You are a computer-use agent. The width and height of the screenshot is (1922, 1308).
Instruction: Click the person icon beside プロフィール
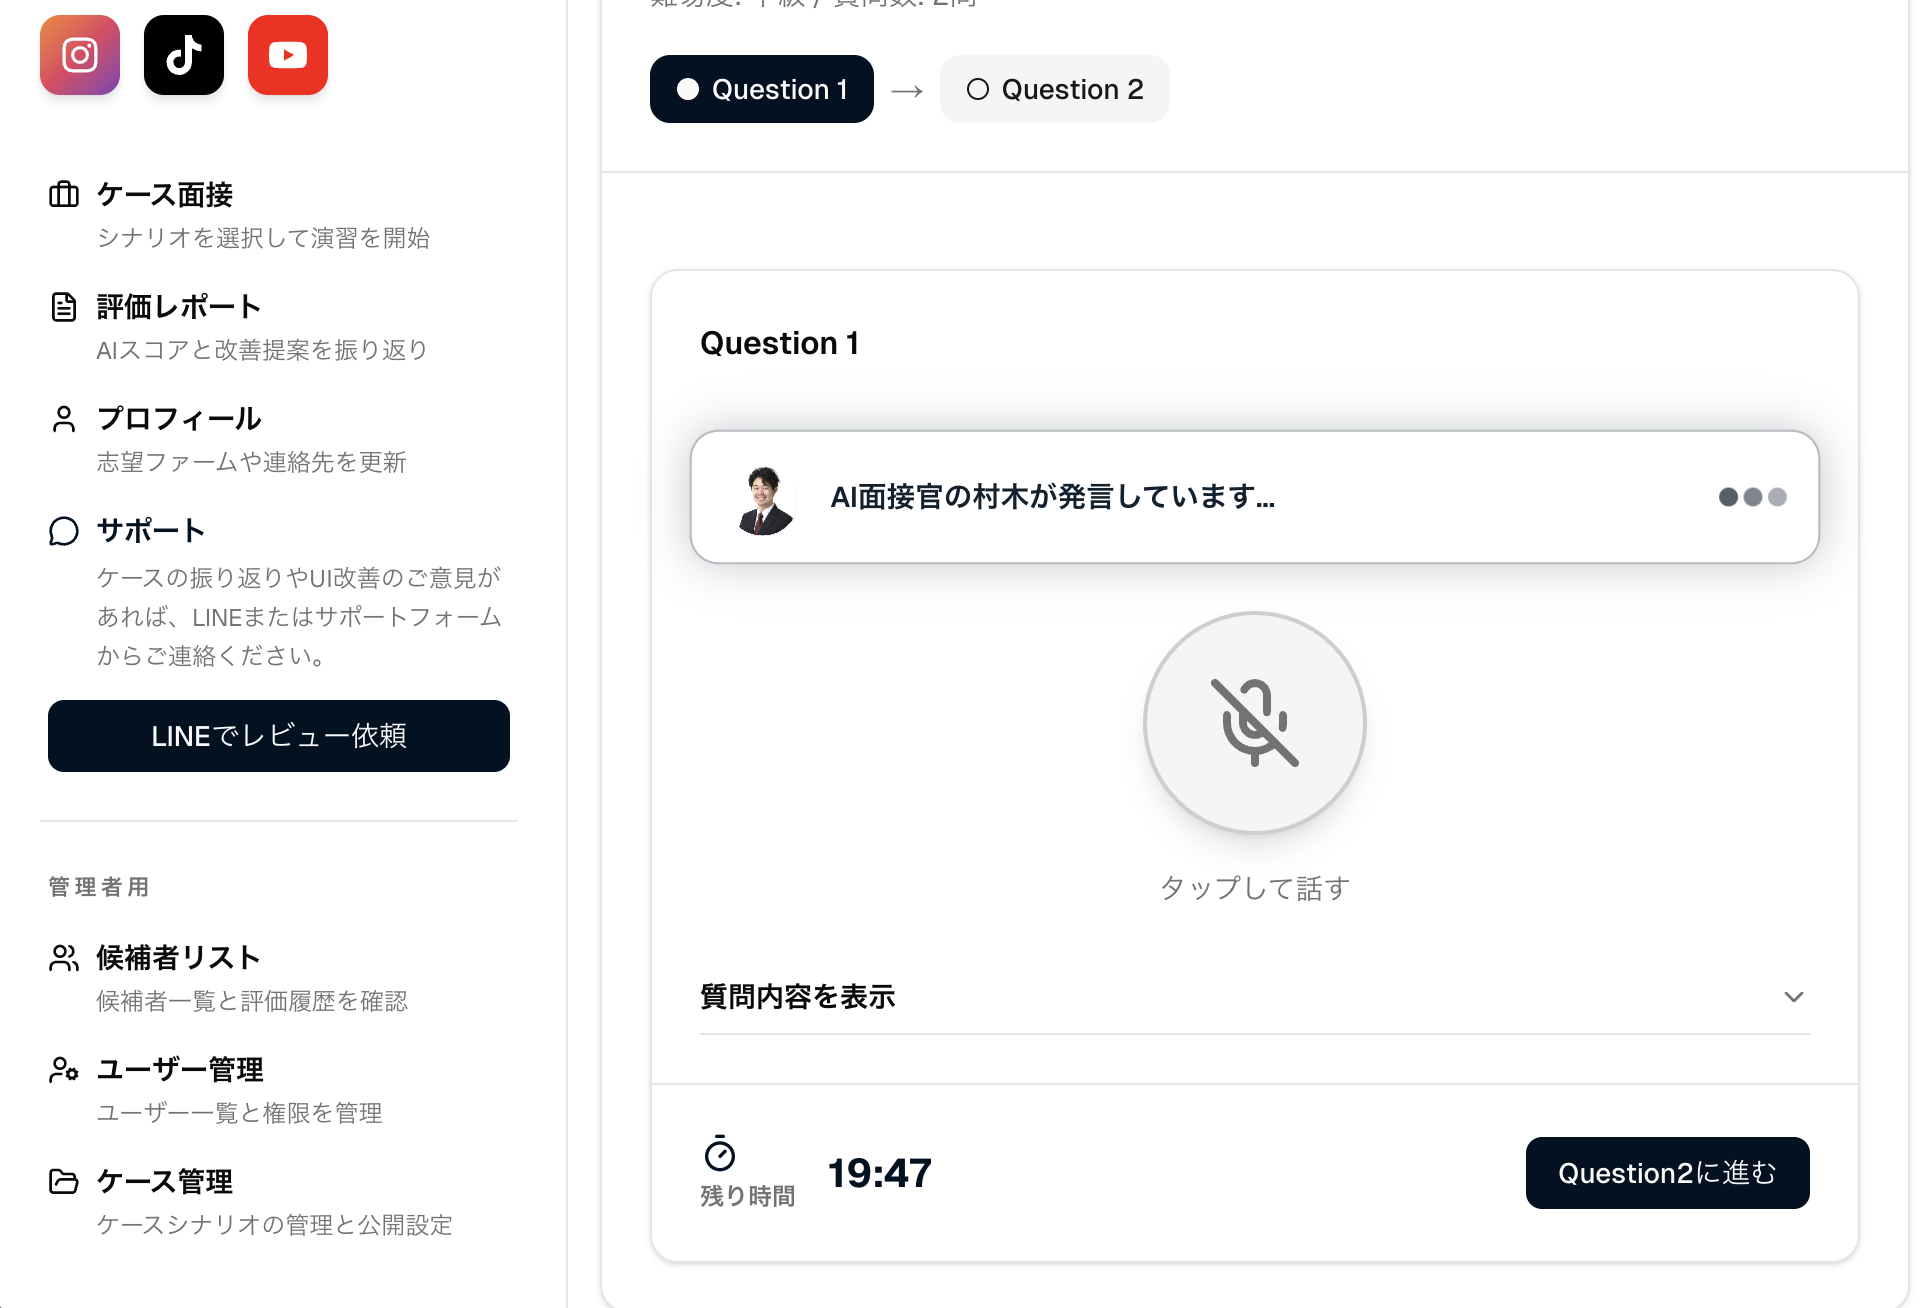point(64,418)
